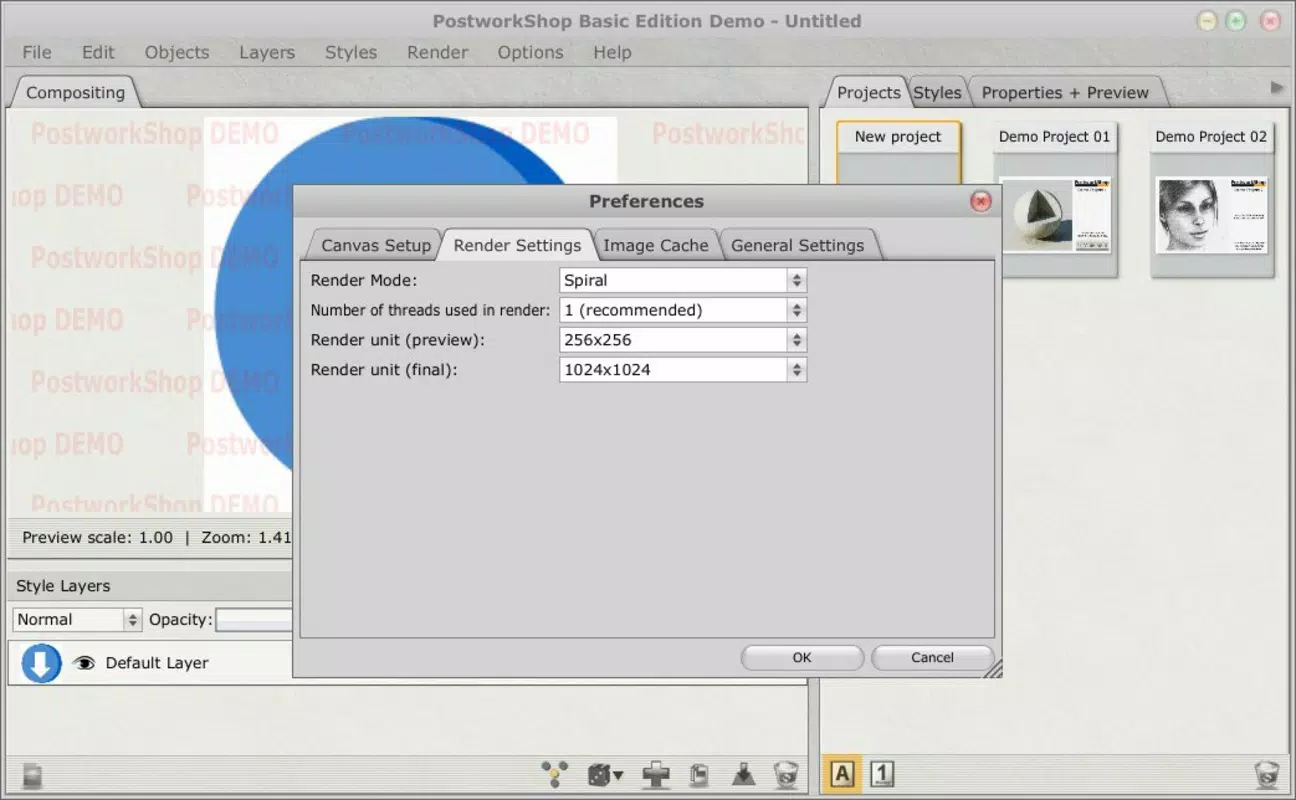This screenshot has width=1296, height=800.
Task: Select the Default Layer row label
Action: [x=157, y=663]
